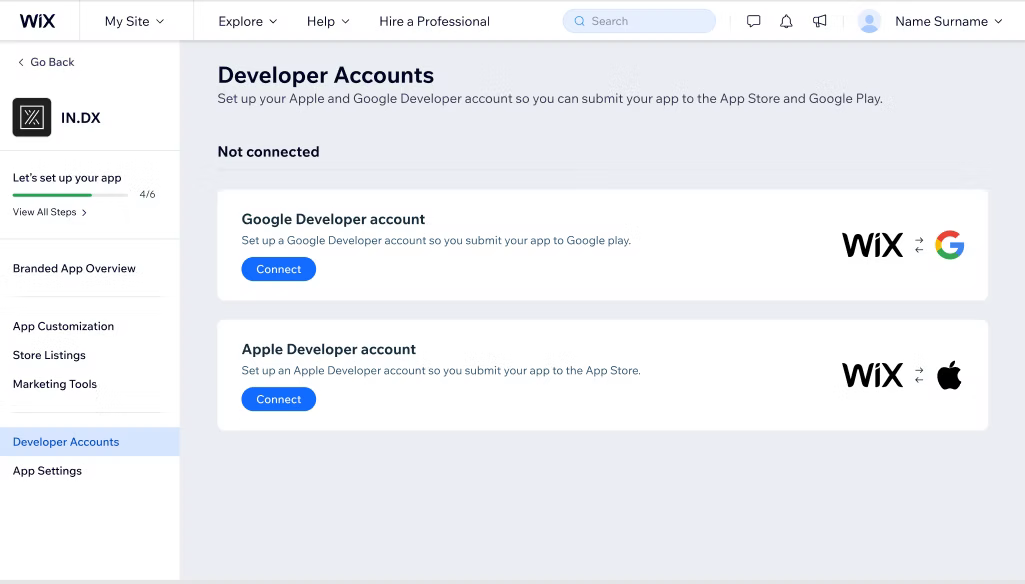The image size is (1025, 584).
Task: Open the notifications bell icon
Action: 786,22
